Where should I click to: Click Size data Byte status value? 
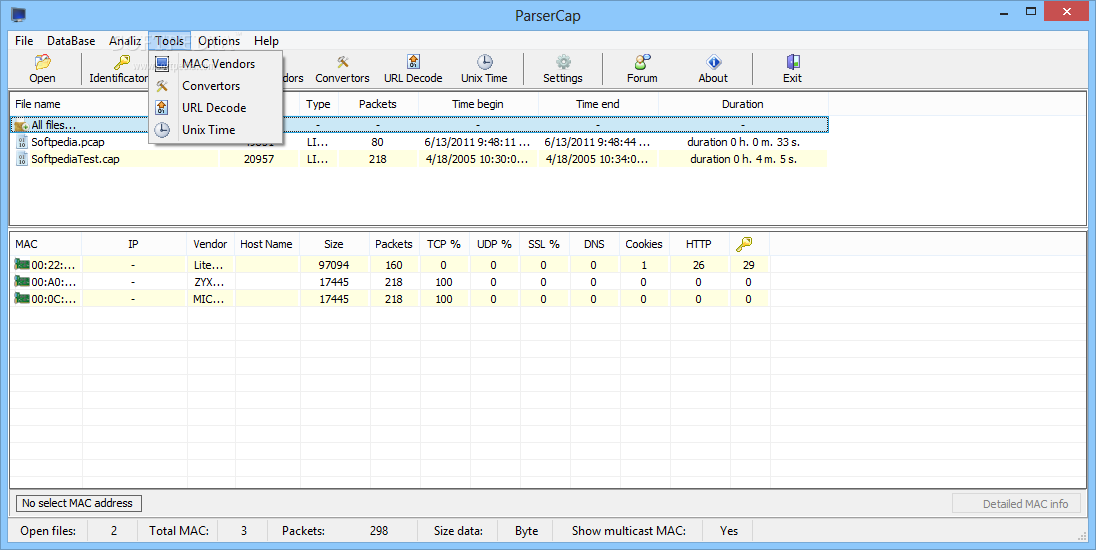pos(526,531)
